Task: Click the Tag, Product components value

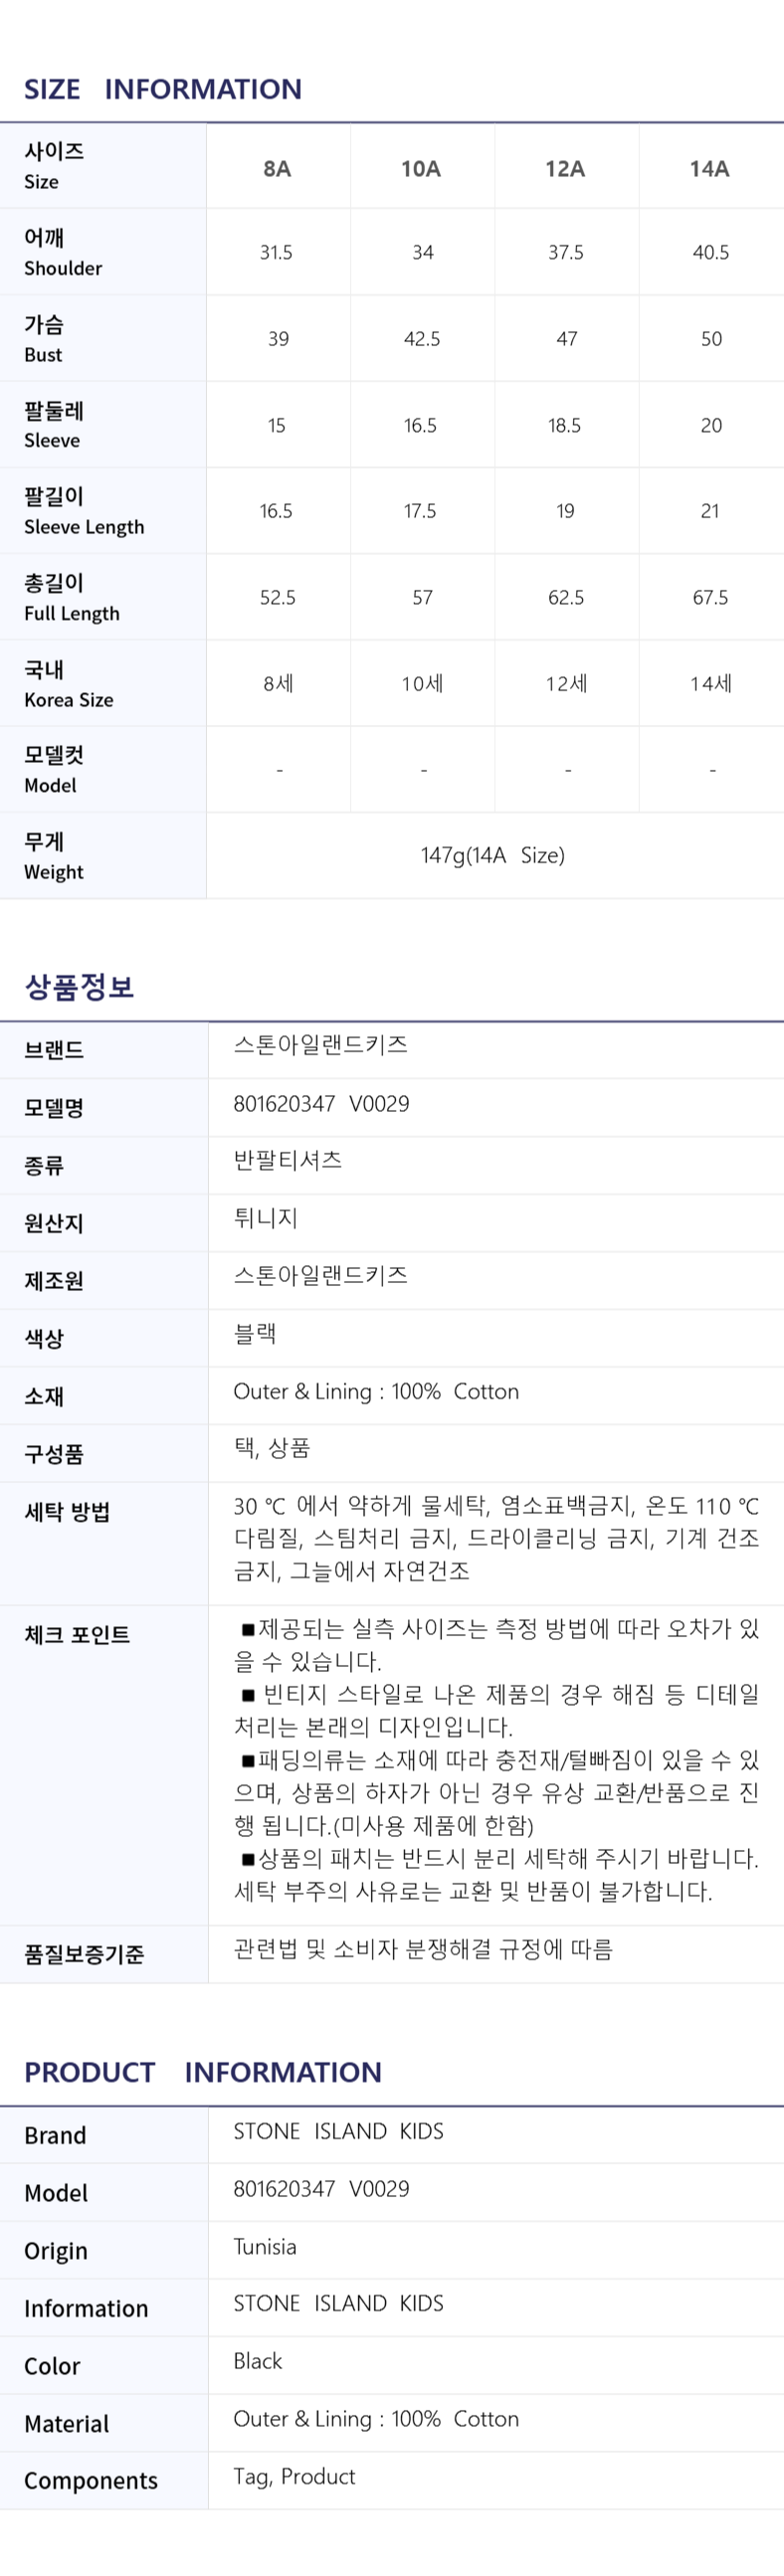Action: [294, 2475]
